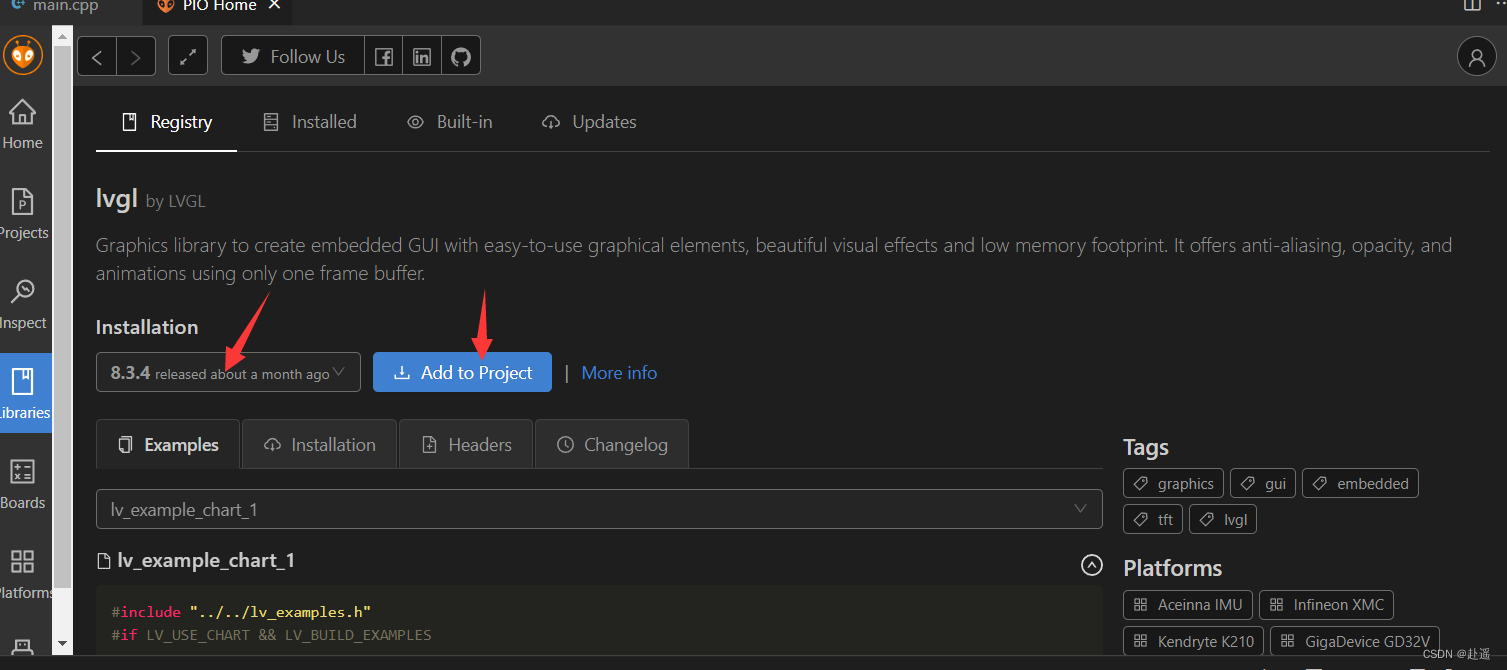Click the split editor icon
1507x670 pixels.
click(1472, 5)
